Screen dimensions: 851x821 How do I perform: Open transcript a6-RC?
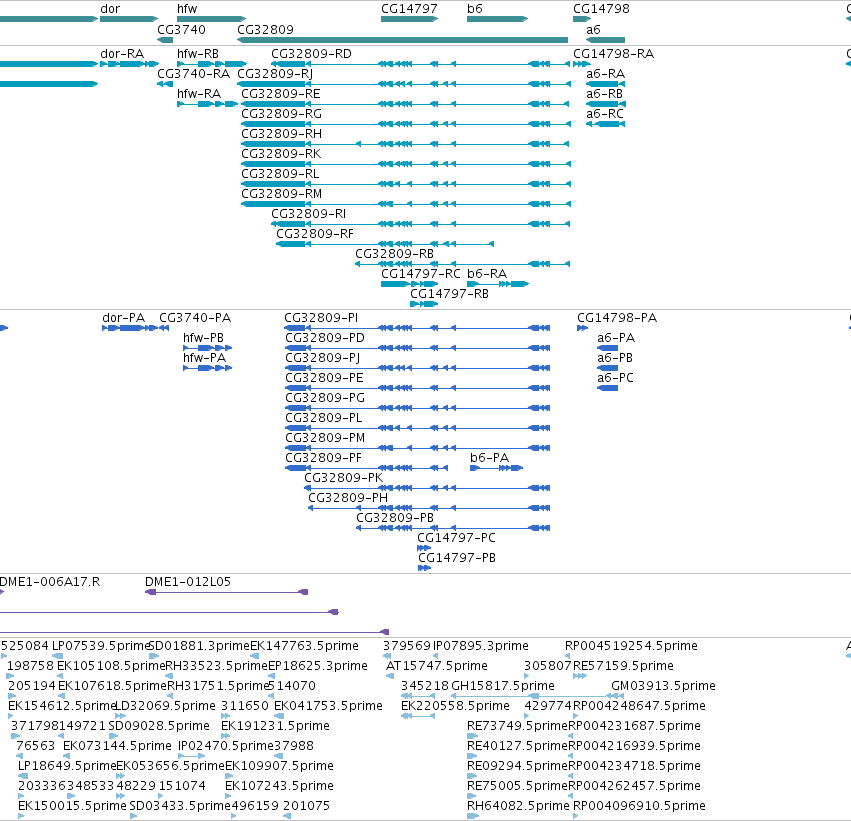coord(605,114)
